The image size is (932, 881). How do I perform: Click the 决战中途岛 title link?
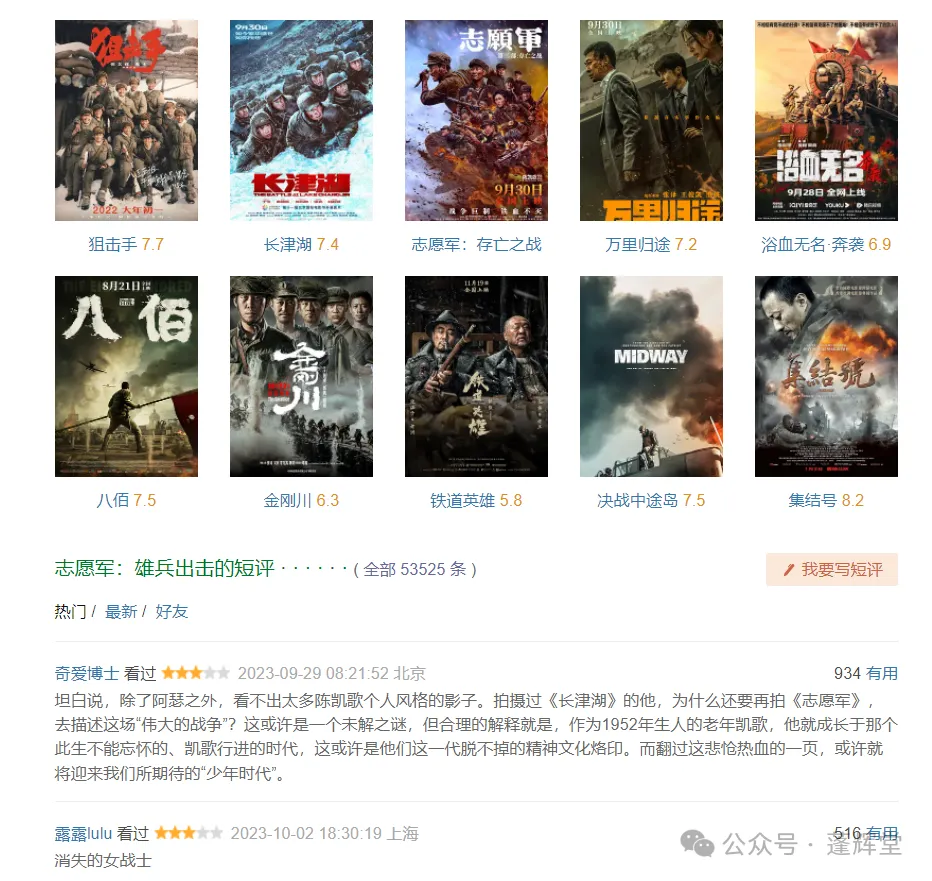pyautogui.click(x=637, y=501)
